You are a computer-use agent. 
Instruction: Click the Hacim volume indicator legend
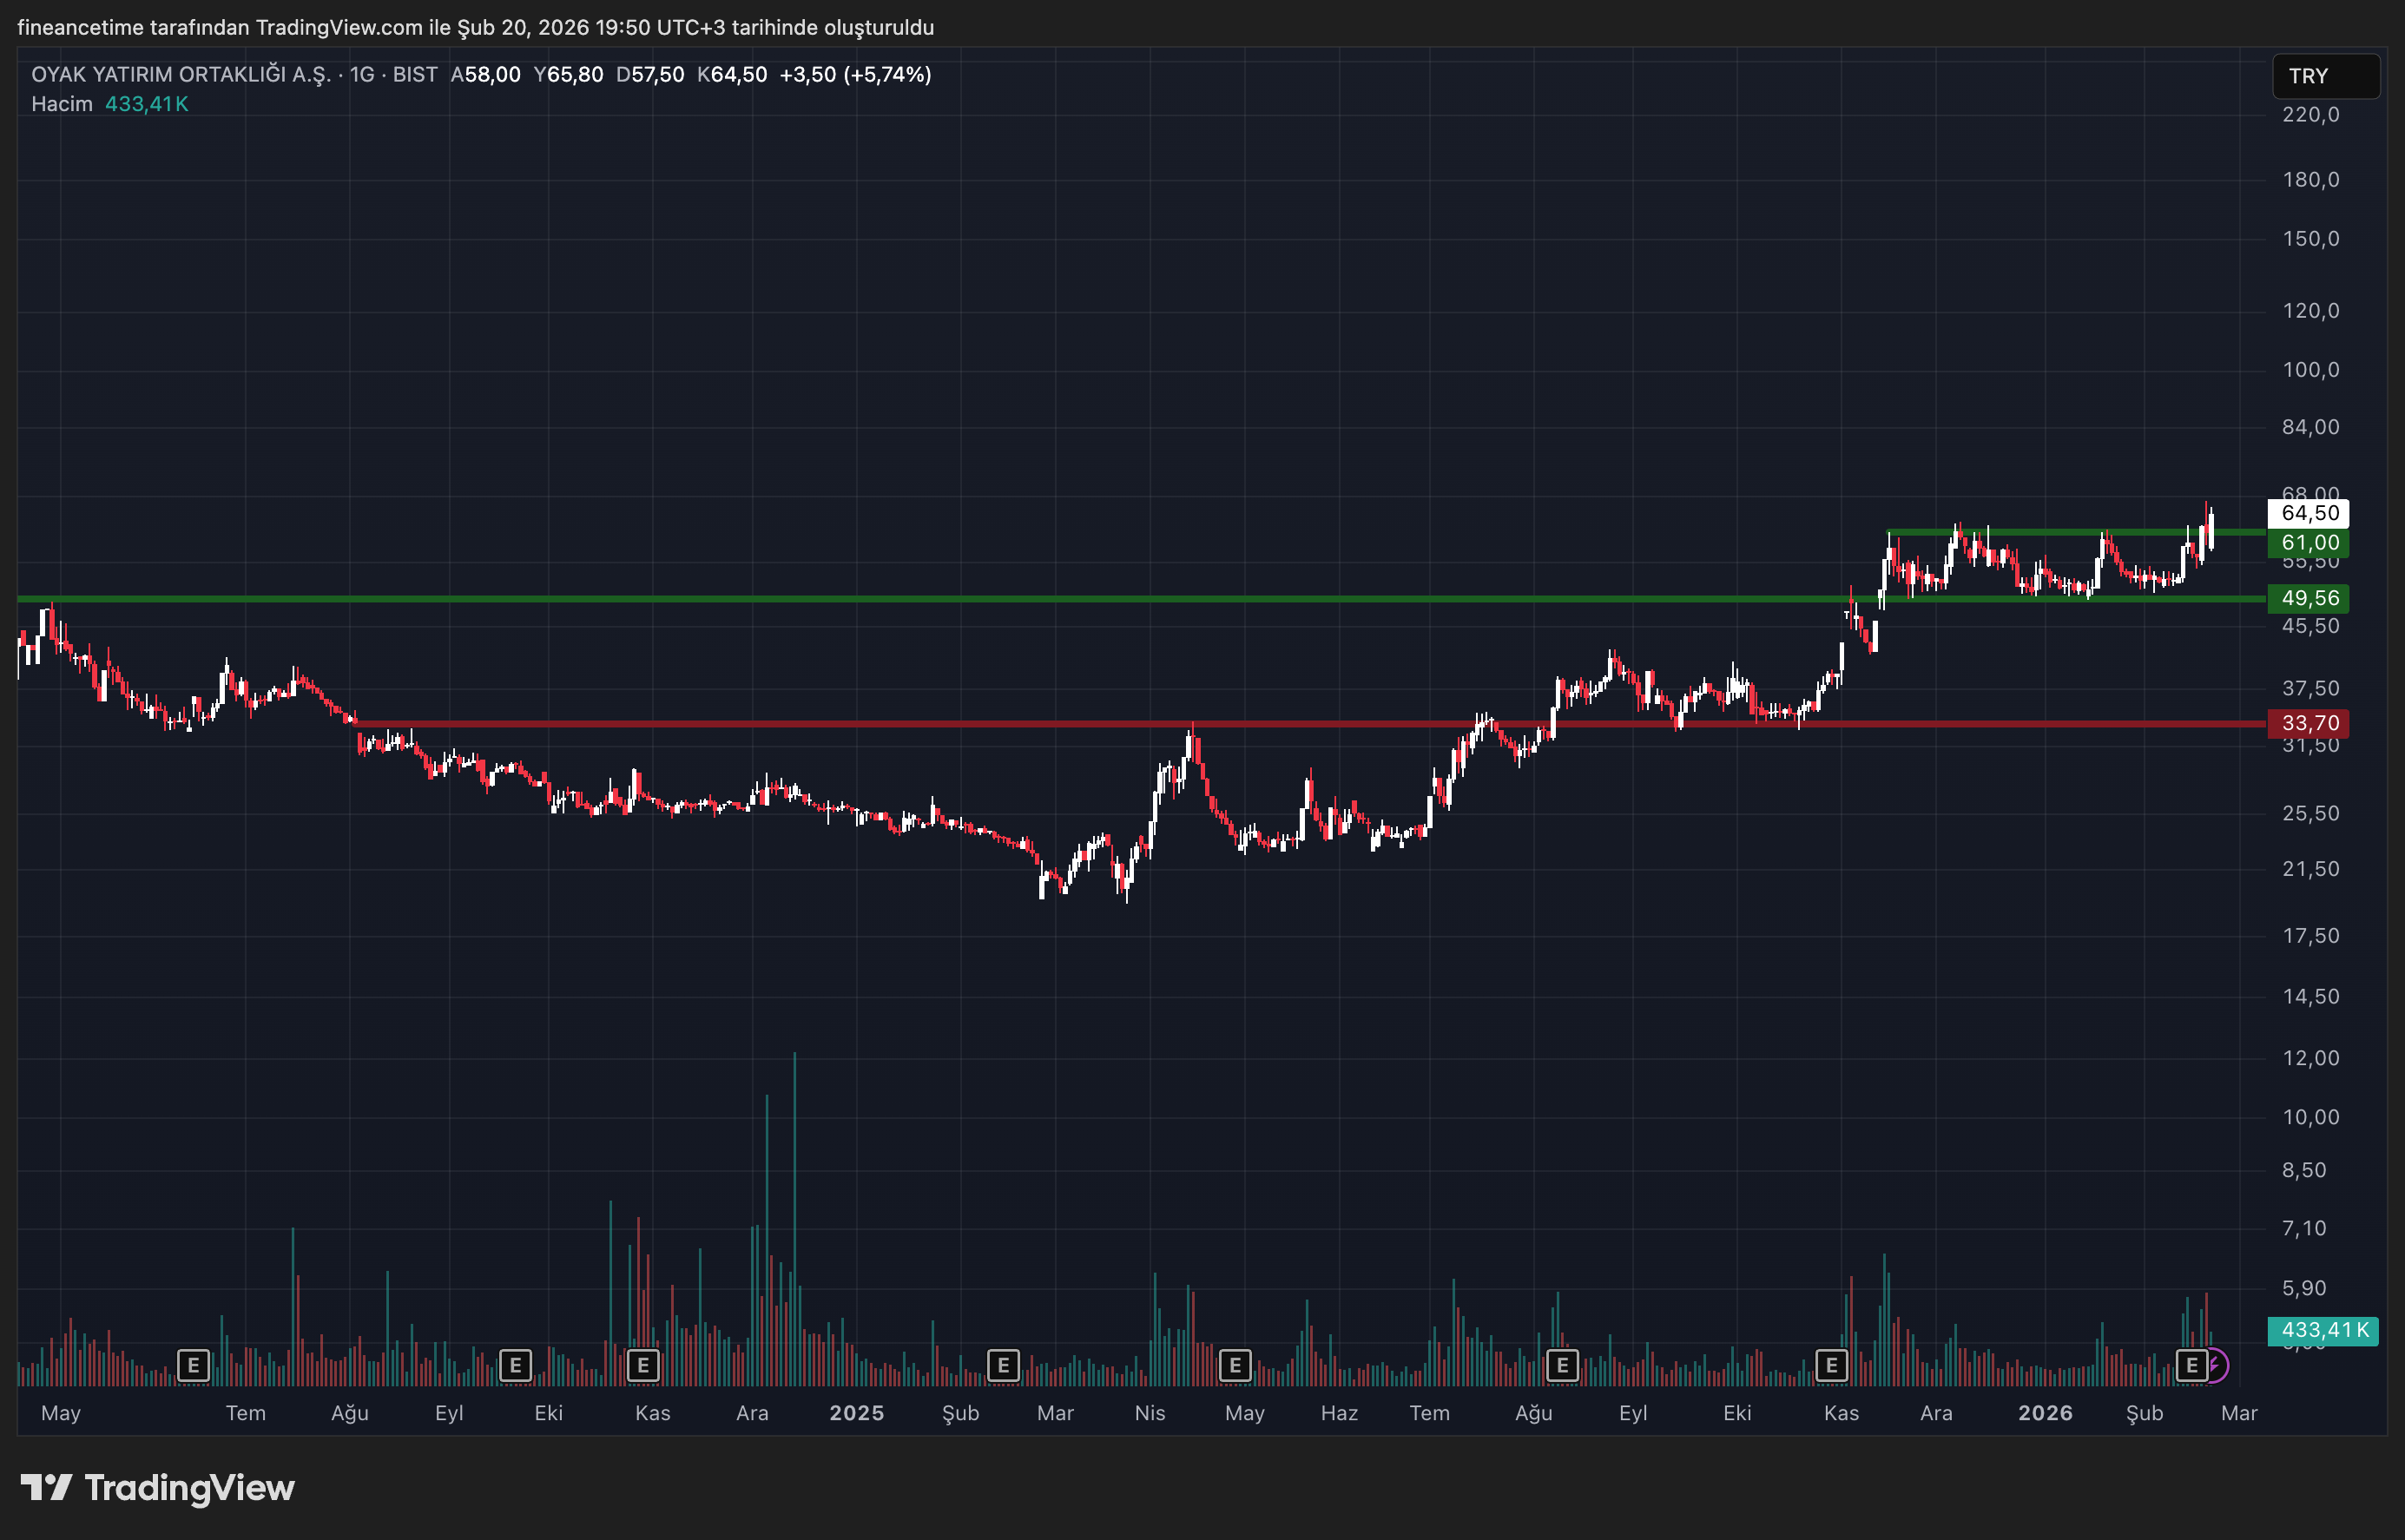(62, 104)
